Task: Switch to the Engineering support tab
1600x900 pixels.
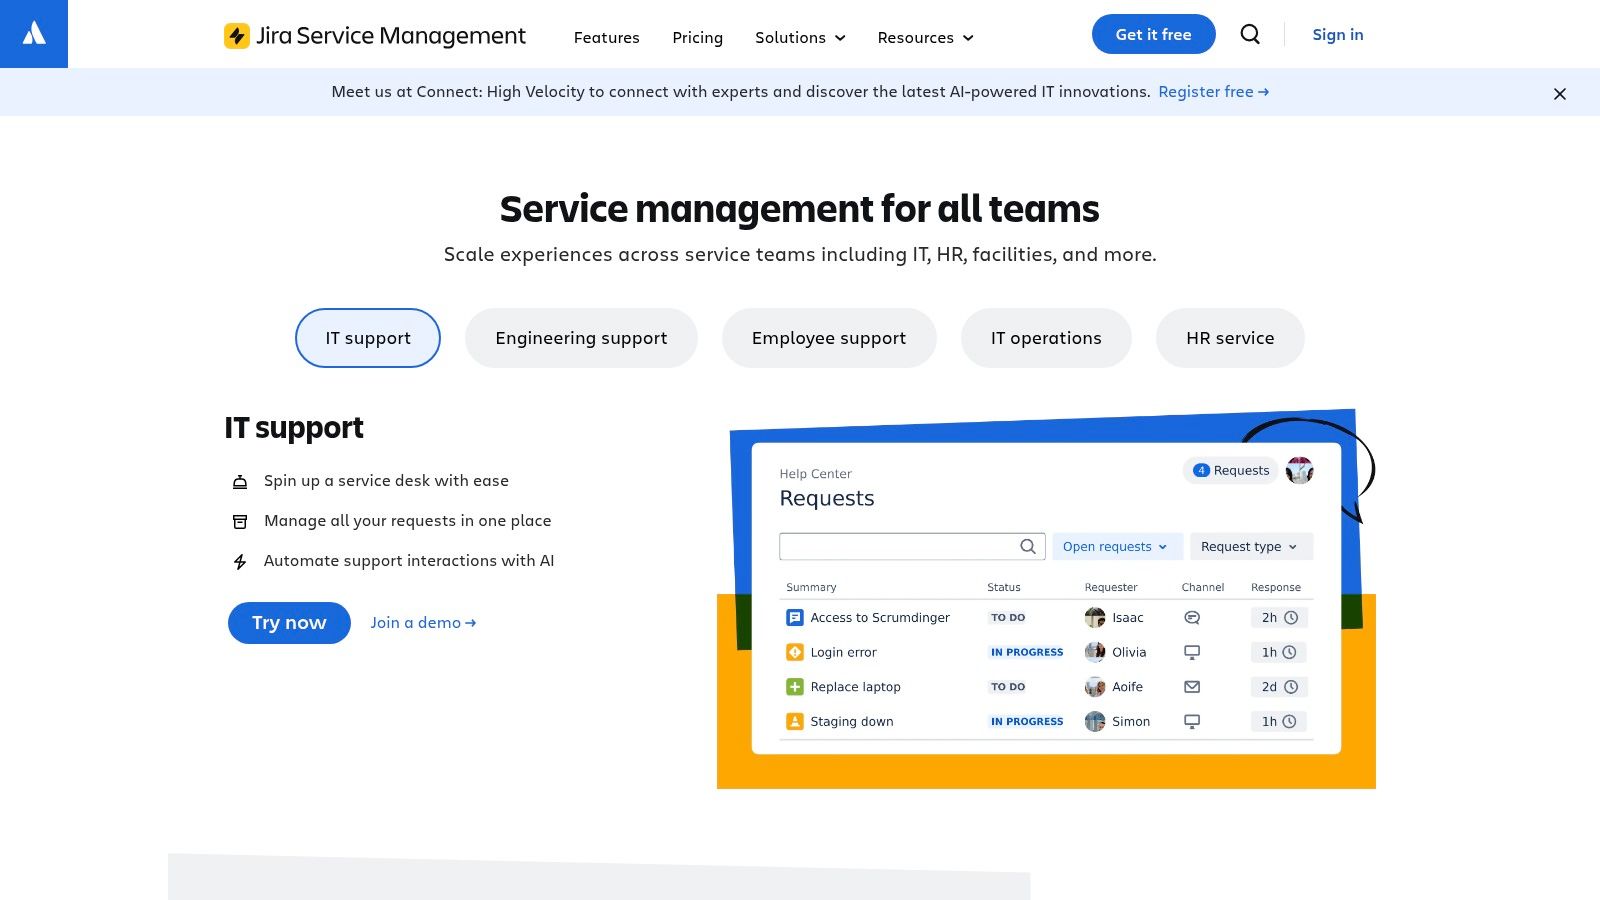Action: tap(581, 338)
